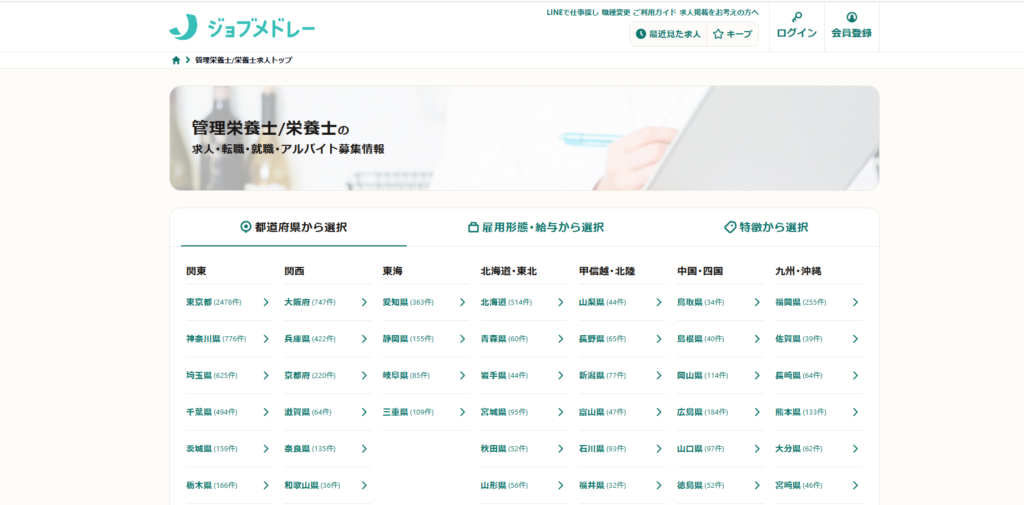Go to home via breadcrumb house icon
Viewport: 1024px width, 505px height.
tap(176, 60)
